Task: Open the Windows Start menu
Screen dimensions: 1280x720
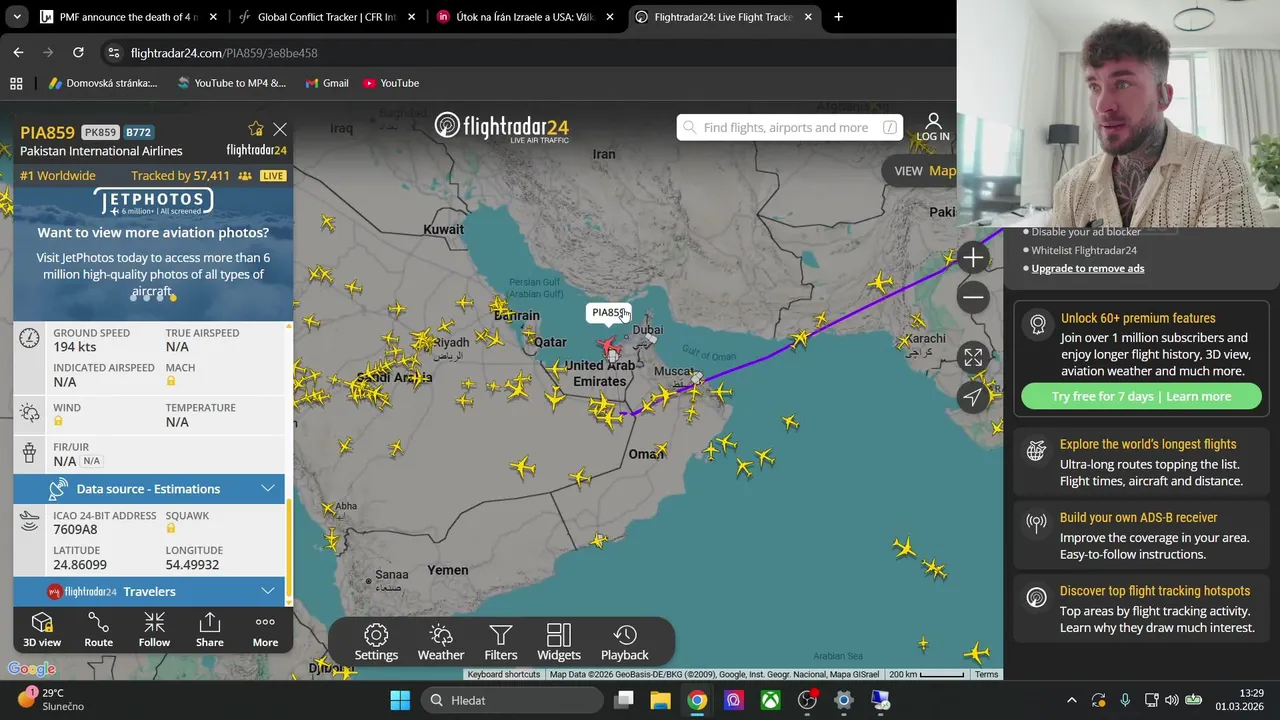Action: click(400, 700)
